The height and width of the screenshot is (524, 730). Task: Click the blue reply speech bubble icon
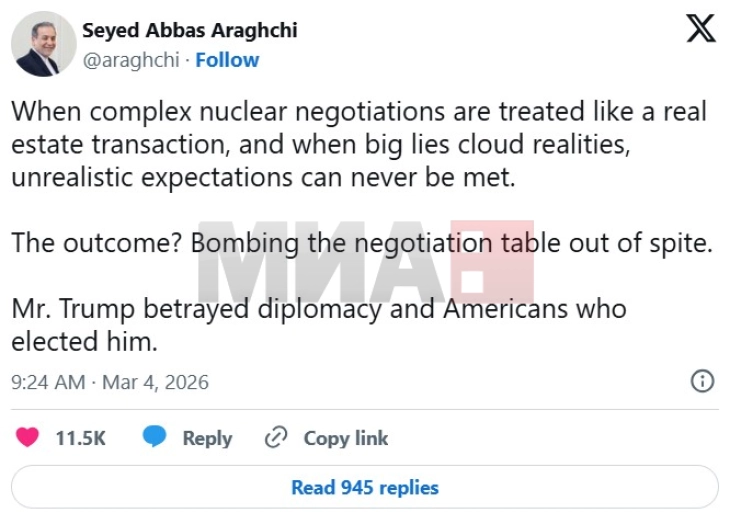154,438
